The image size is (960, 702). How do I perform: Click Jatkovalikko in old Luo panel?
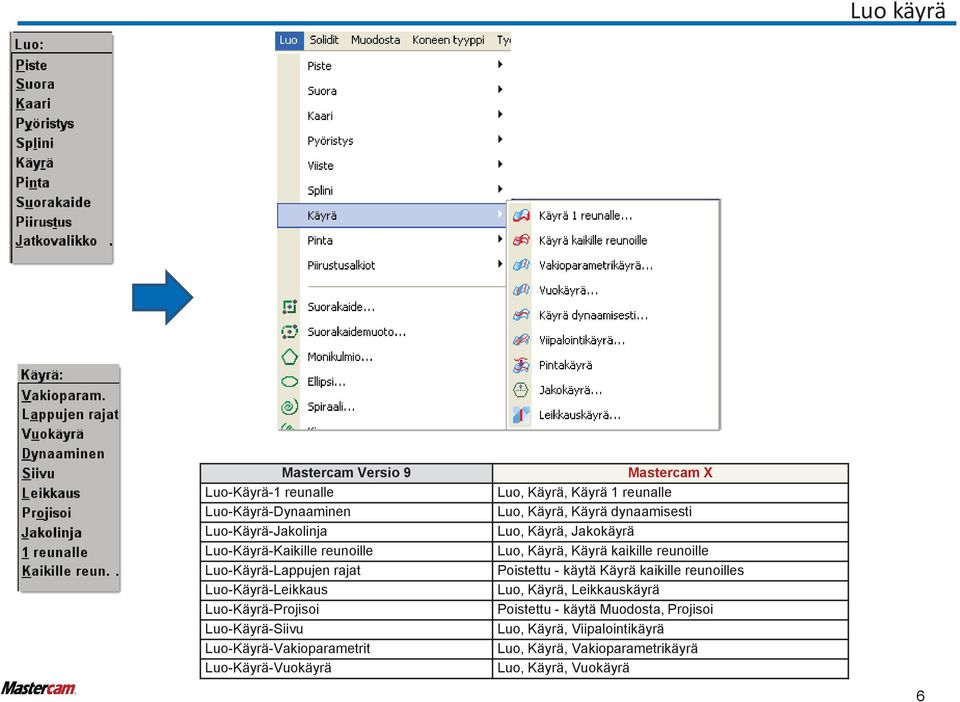pos(56,241)
